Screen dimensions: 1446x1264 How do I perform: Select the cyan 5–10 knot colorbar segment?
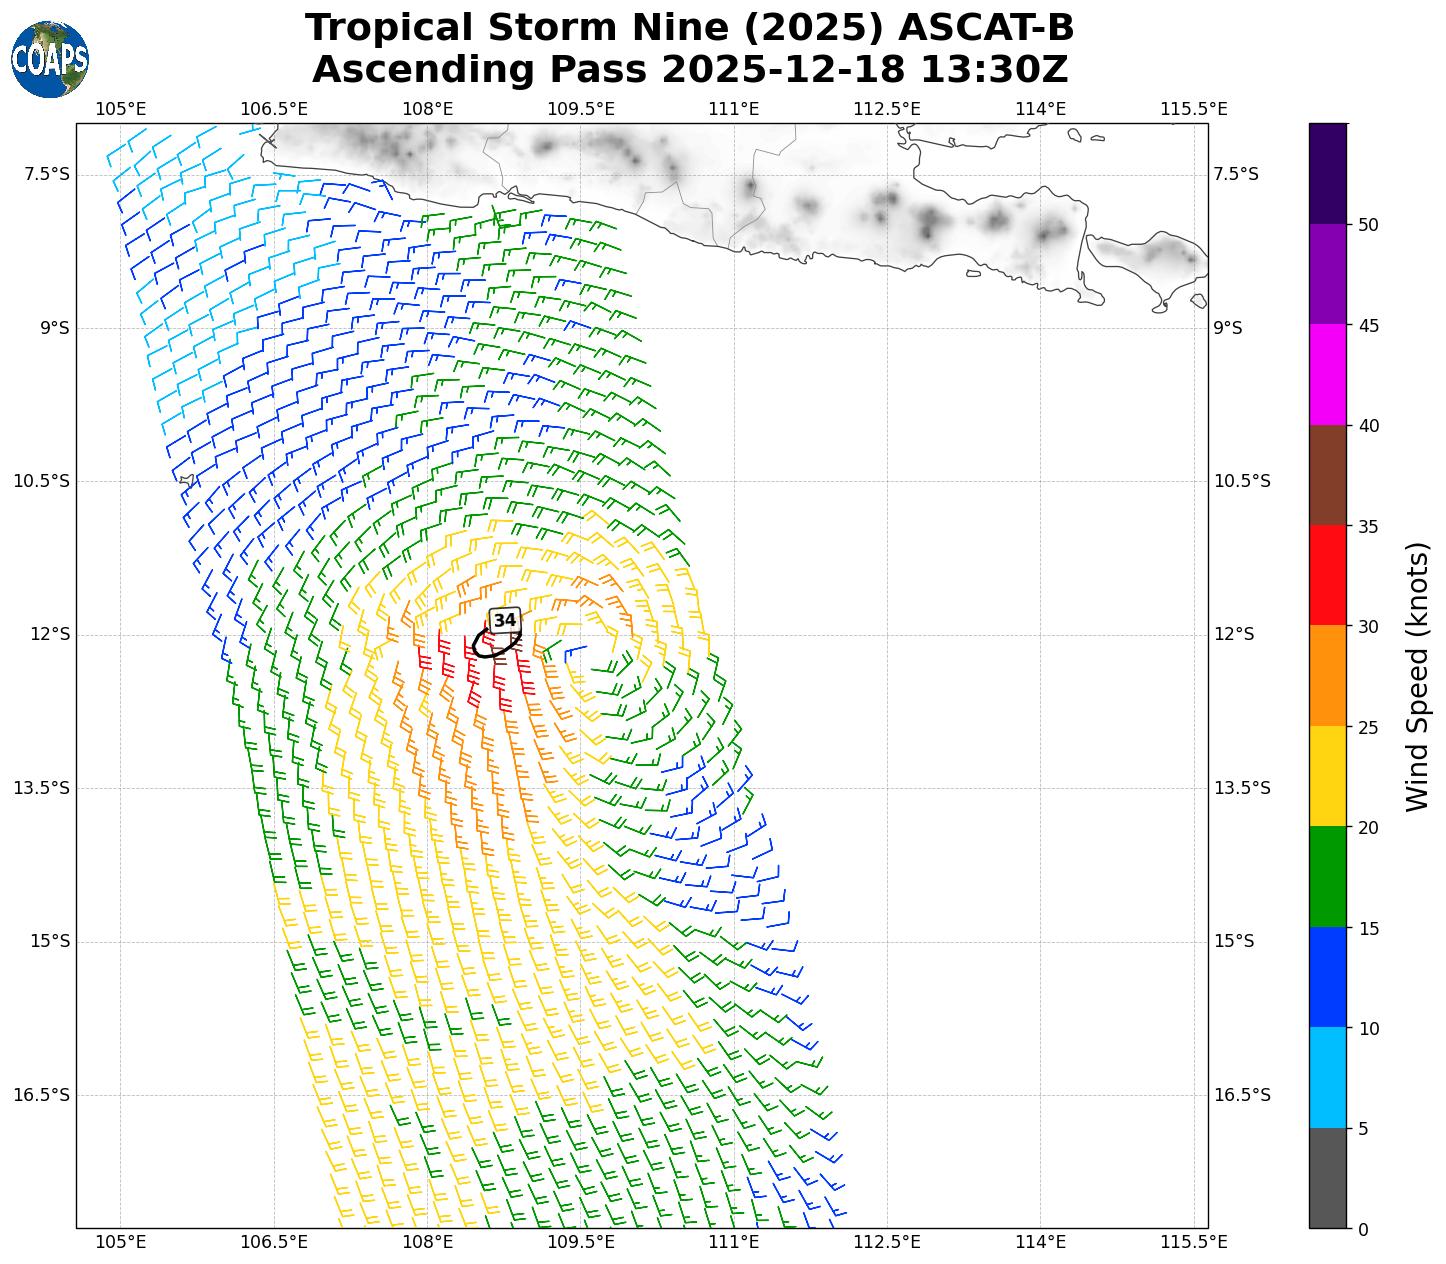[1328, 1078]
